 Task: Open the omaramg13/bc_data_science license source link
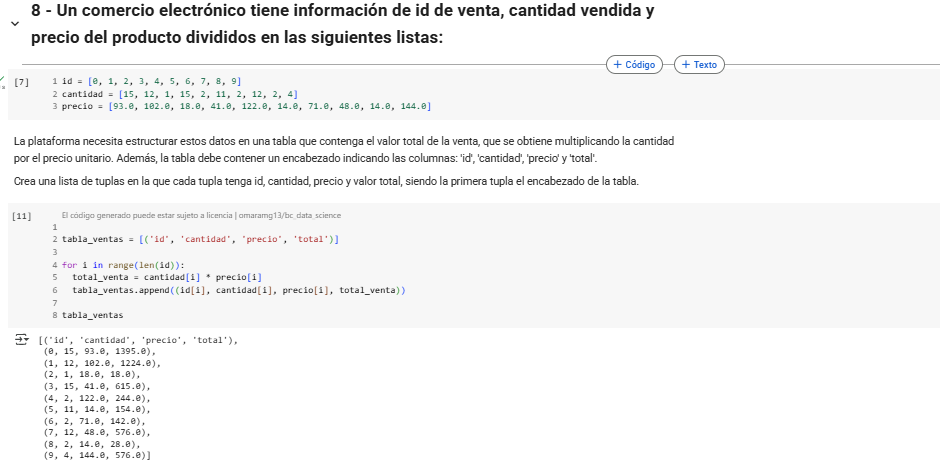click(x=290, y=215)
